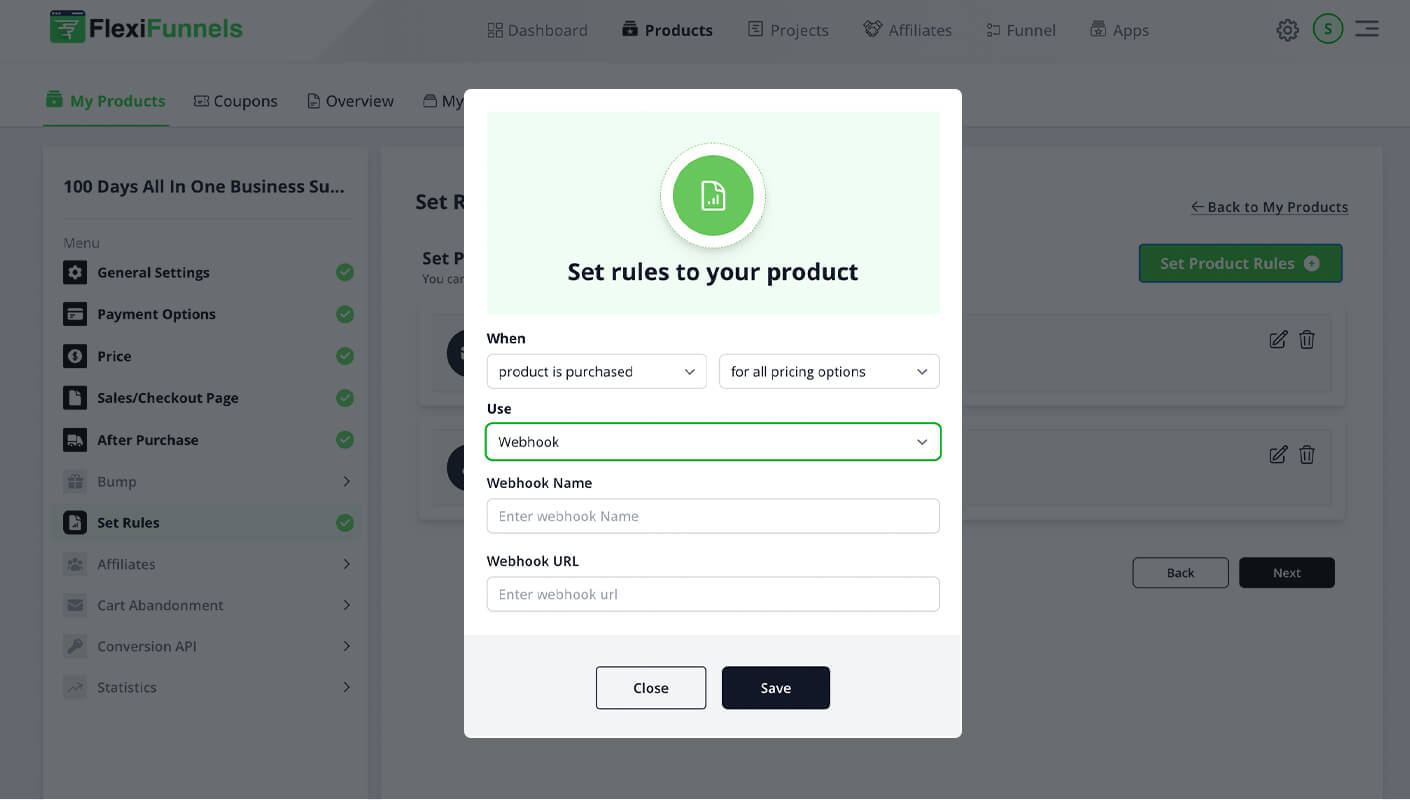This screenshot has height=800, width=1410.
Task: Go to Dashboard in top navigation
Action: (537, 30)
